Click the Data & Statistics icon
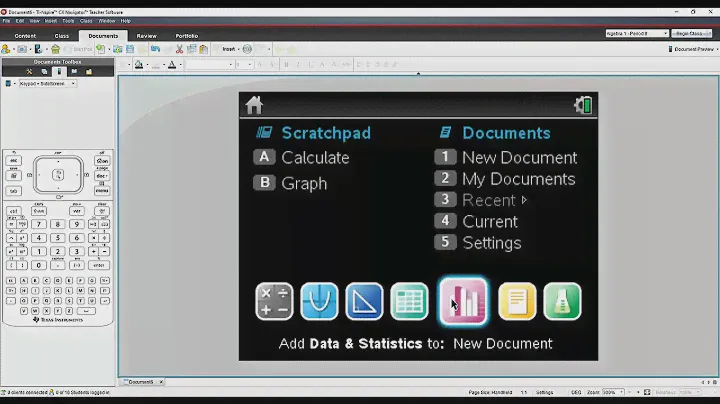The width and height of the screenshot is (720, 404). (x=463, y=301)
